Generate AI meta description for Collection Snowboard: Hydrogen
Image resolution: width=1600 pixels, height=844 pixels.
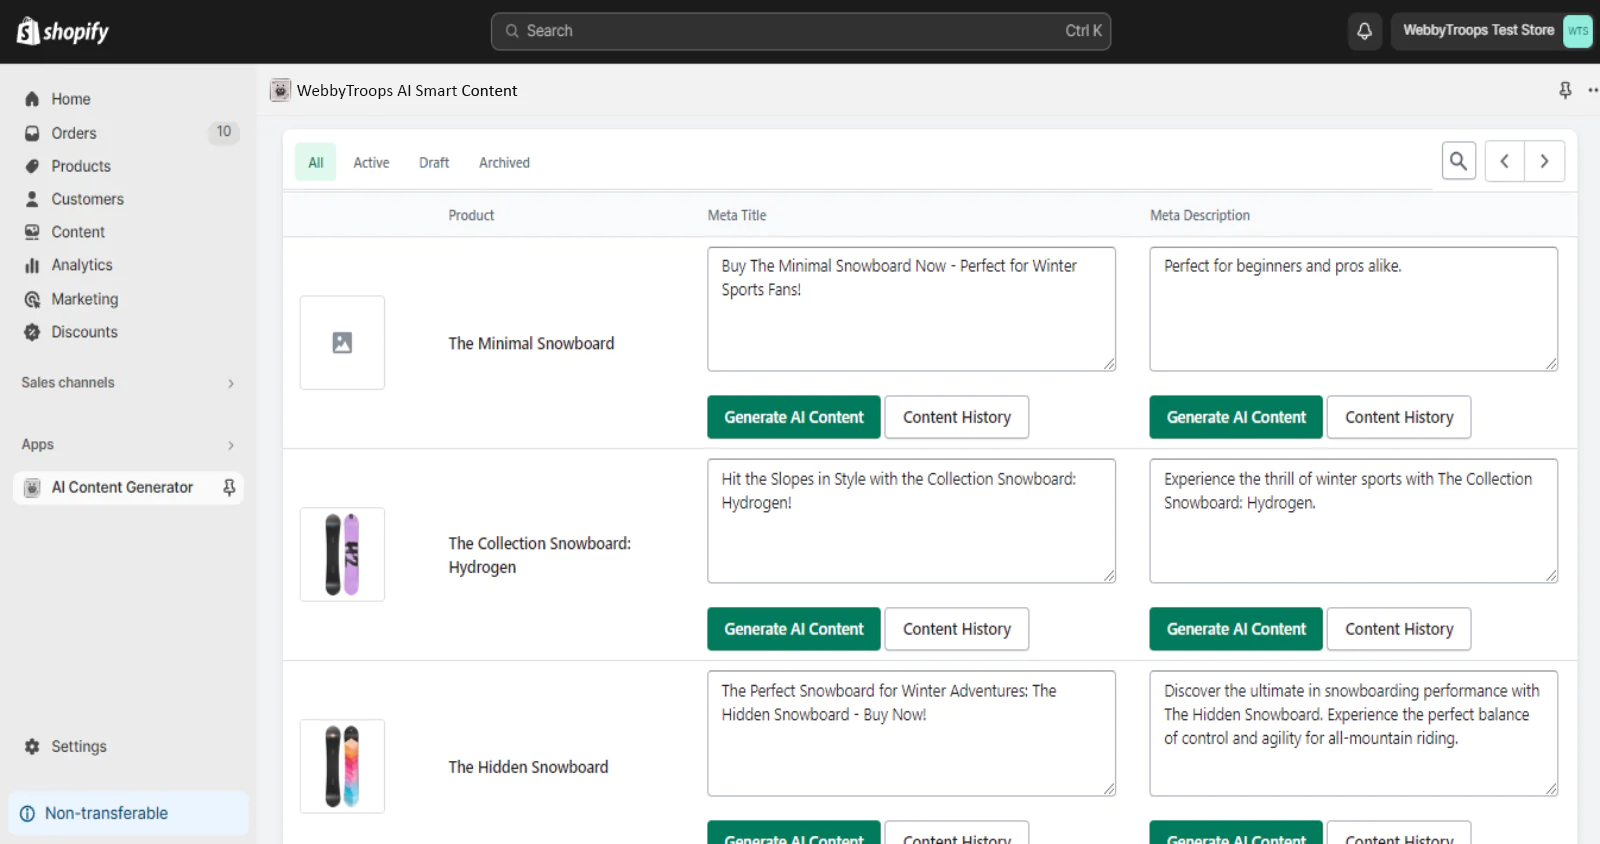1236,629
